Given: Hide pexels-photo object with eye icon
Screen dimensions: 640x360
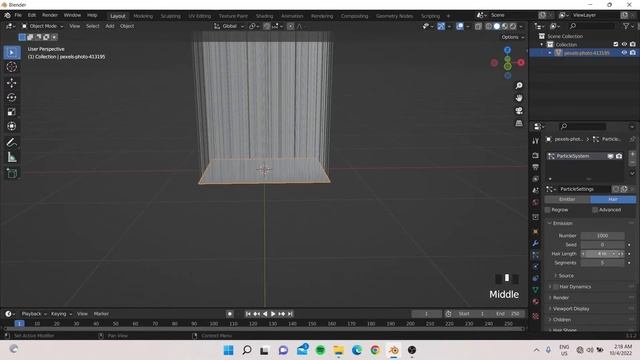Looking at the screenshot, I should coord(624,53).
